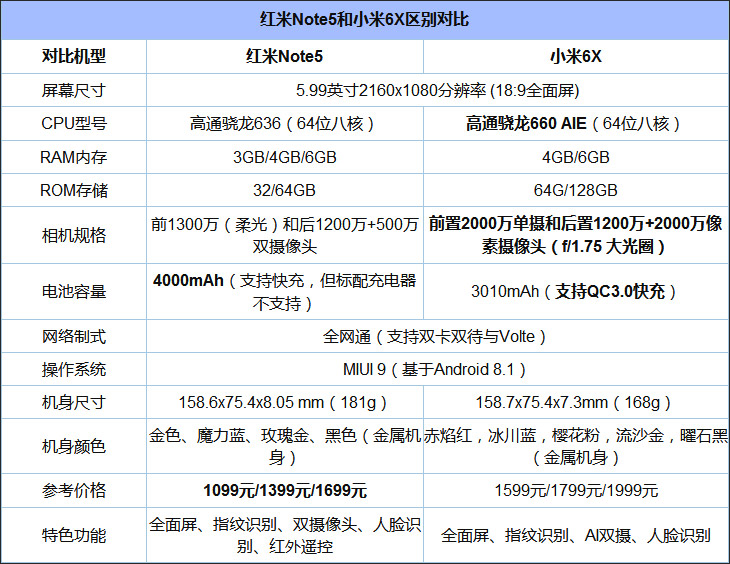Click the price '1599元/1799元/1999元'
730x564 pixels.
point(576,490)
